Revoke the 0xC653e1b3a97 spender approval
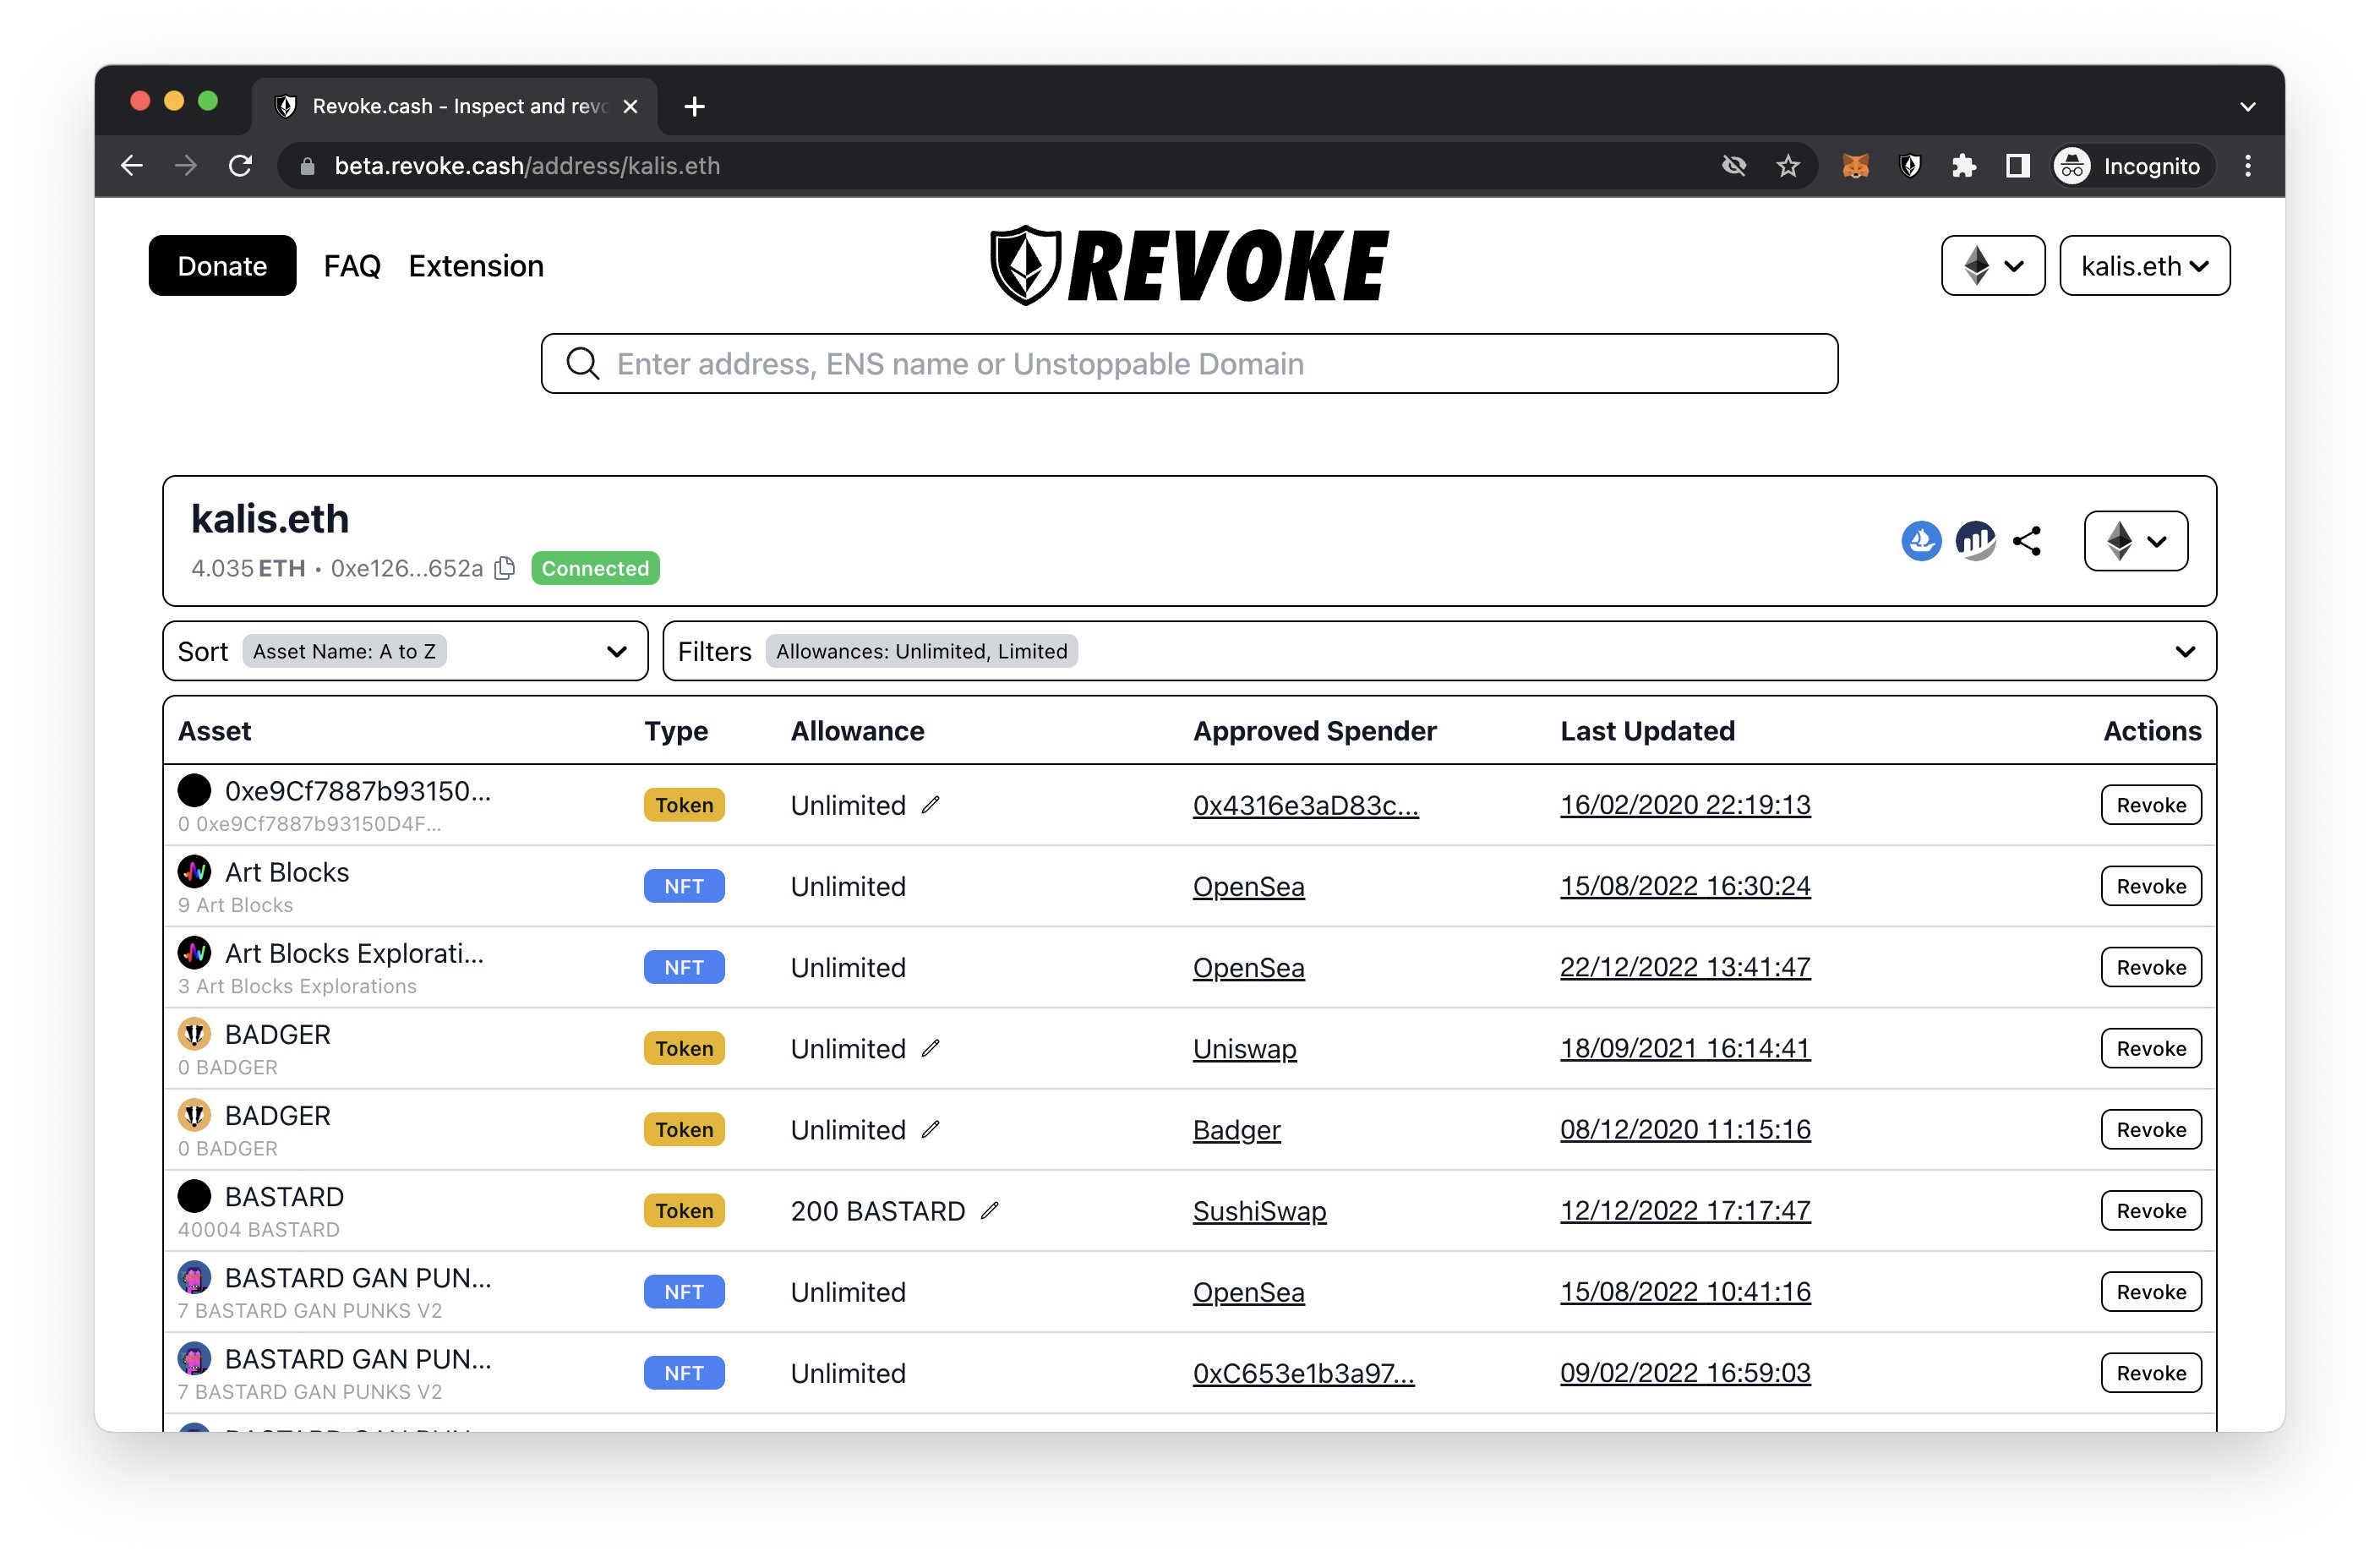 2151,1373
